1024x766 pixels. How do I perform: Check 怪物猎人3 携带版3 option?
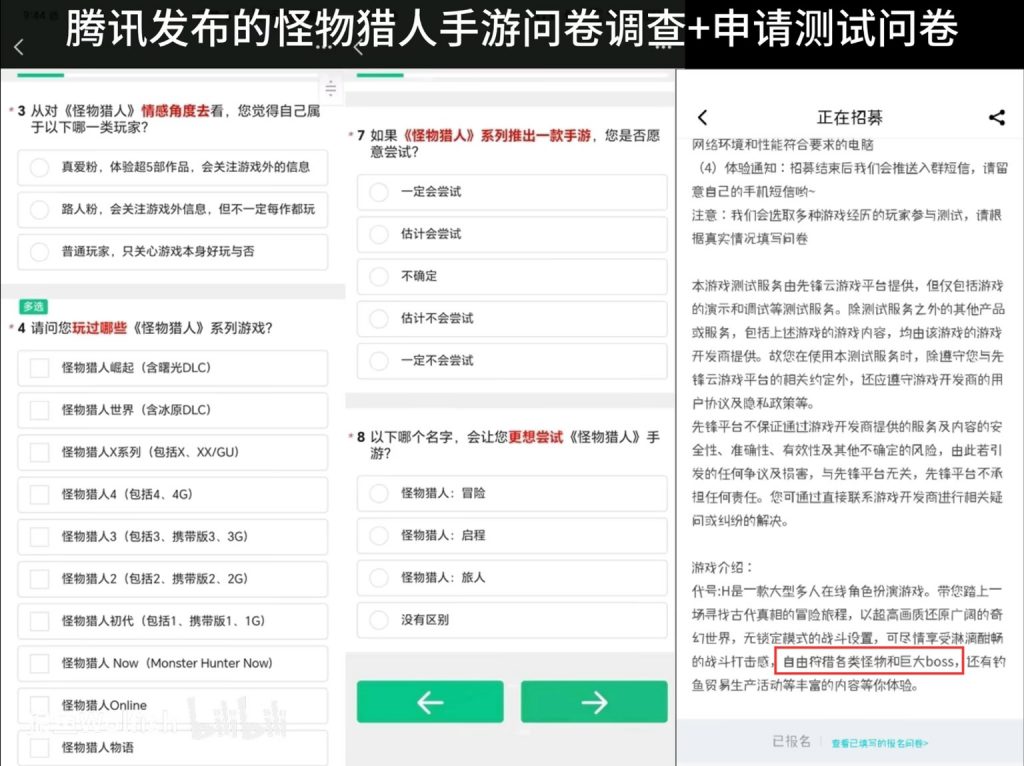(172, 537)
